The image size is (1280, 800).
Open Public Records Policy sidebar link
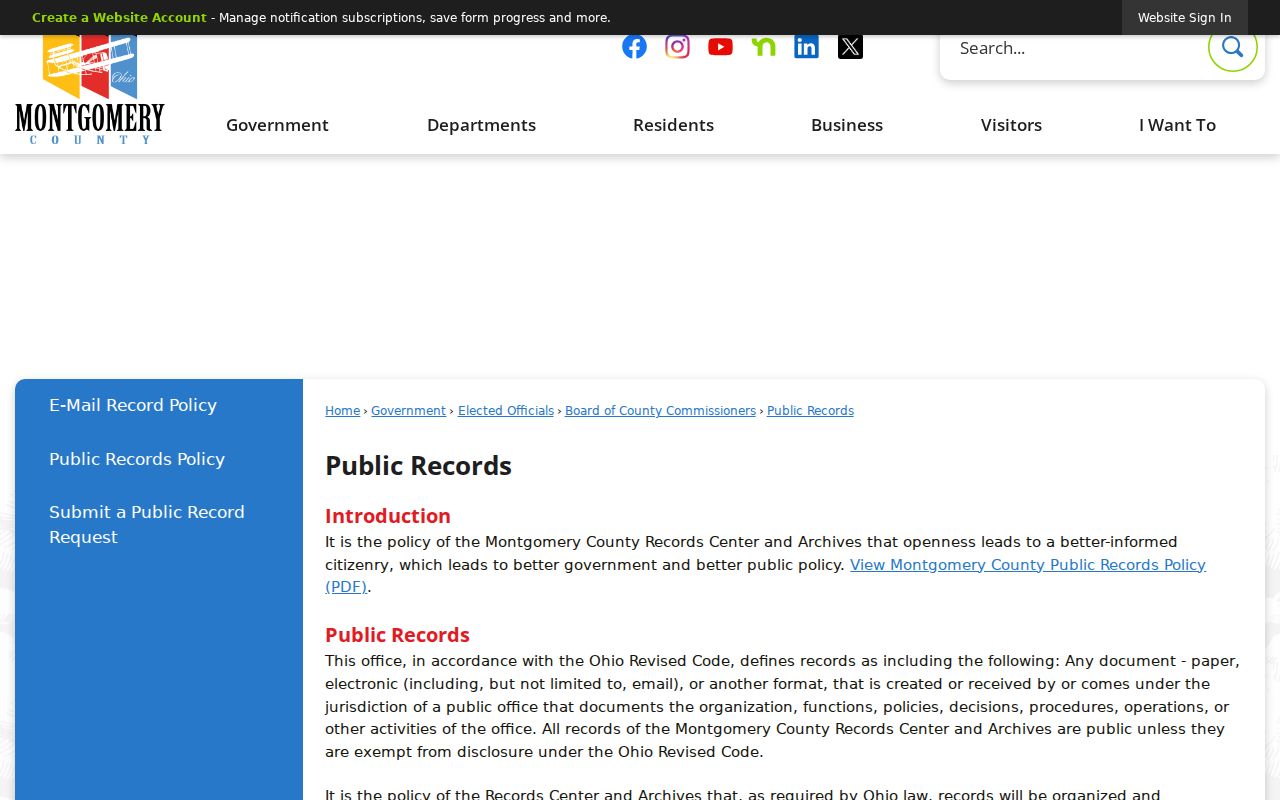point(137,459)
